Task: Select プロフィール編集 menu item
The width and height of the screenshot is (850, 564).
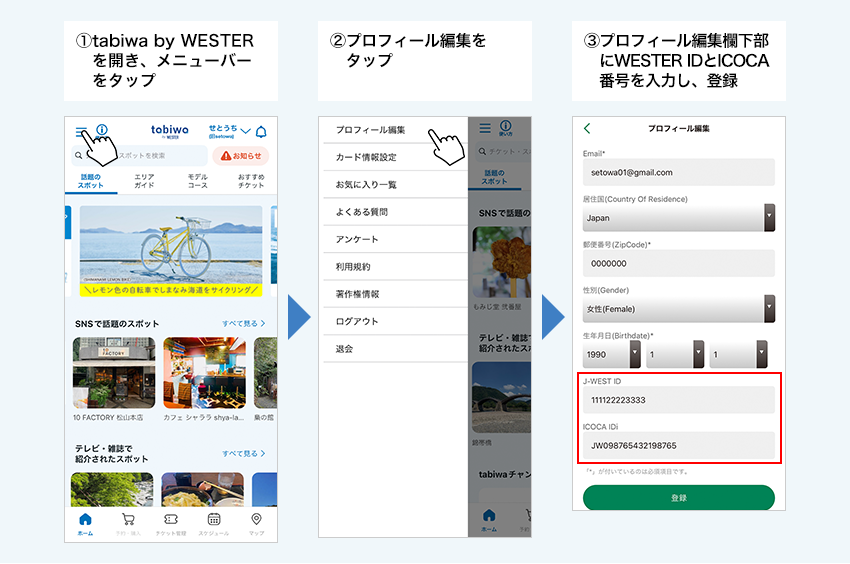Action: tap(395, 130)
